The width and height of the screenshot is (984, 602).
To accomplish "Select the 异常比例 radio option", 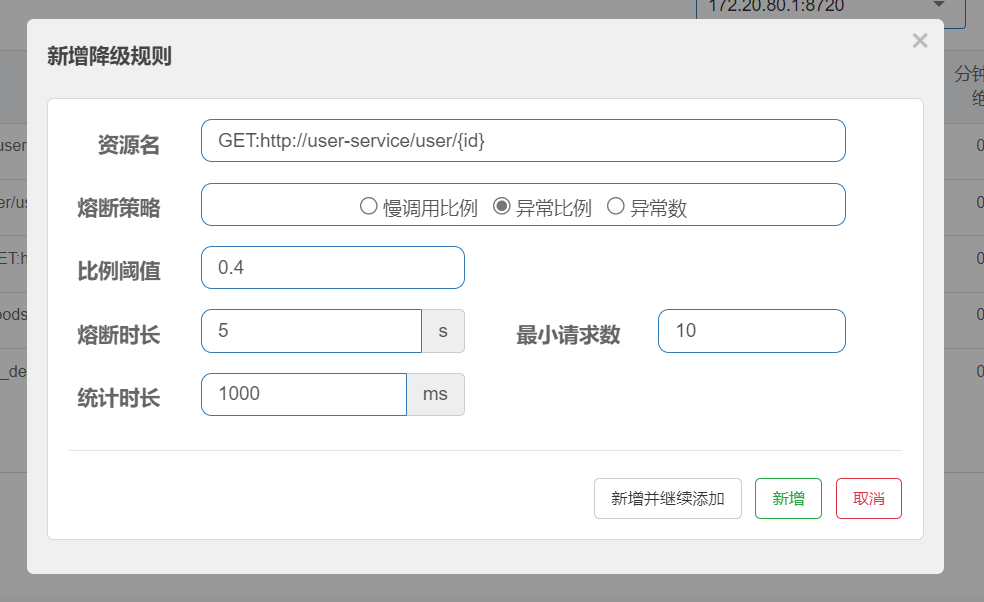I will coord(502,207).
